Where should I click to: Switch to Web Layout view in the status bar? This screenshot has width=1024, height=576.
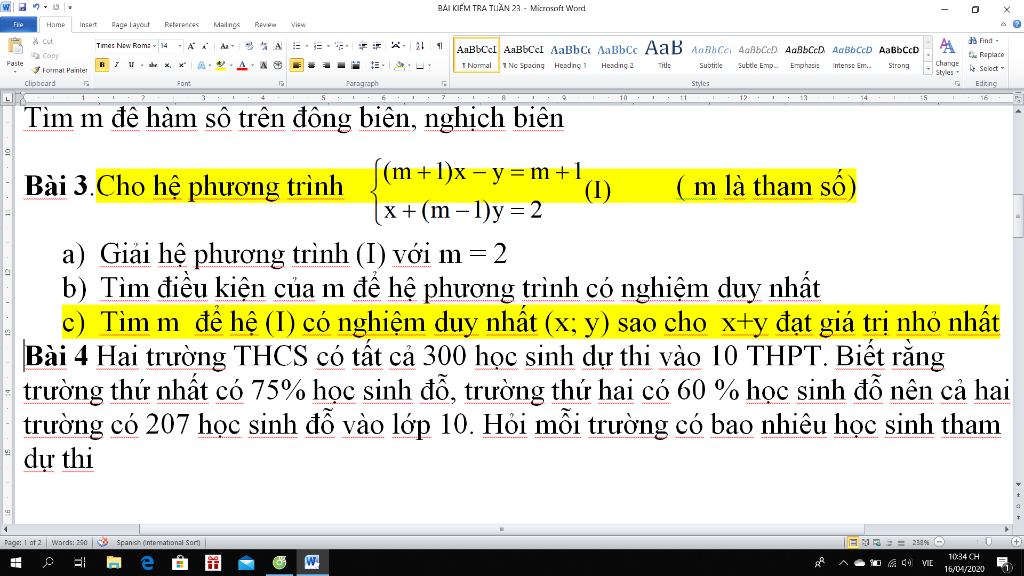(876, 542)
